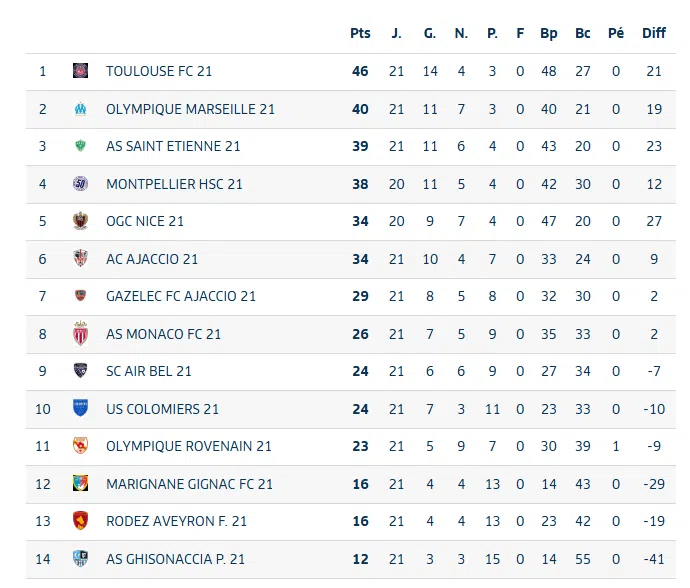
Task: Click the Rodez Aveyron club crest
Action: pyautogui.click(x=81, y=521)
